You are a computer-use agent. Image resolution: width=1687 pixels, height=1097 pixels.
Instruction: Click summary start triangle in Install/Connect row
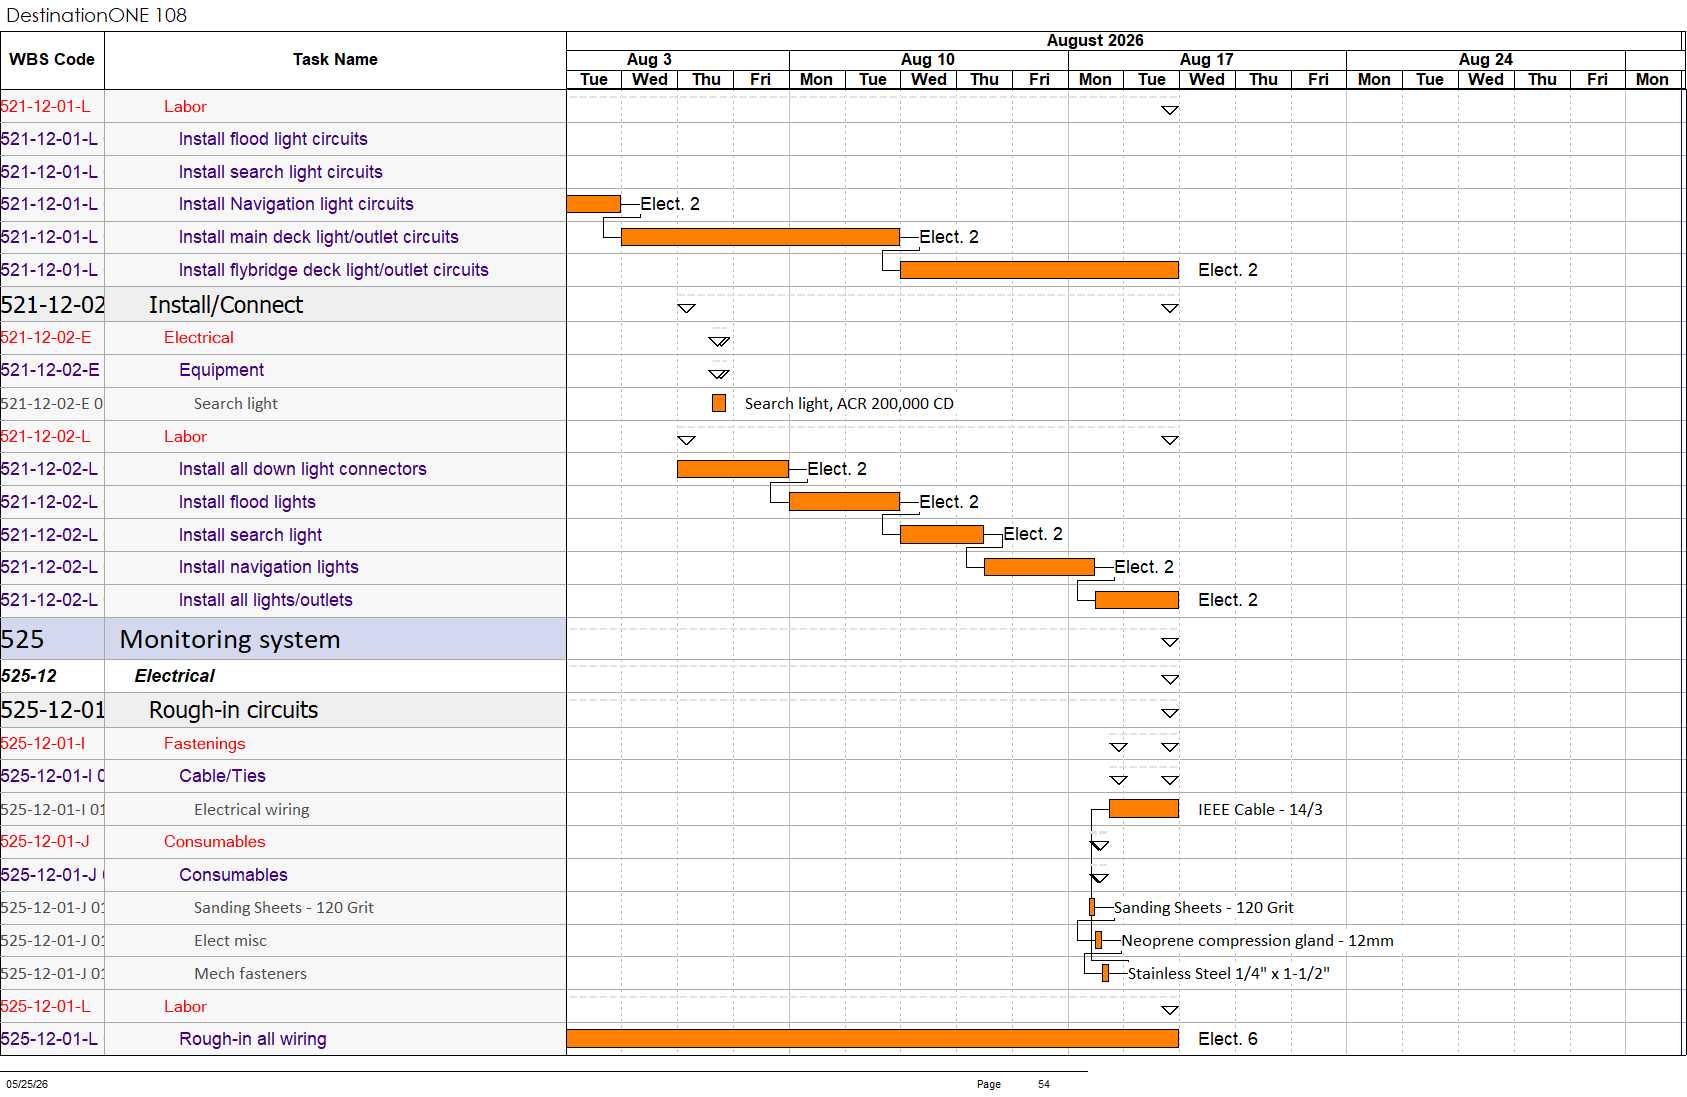point(686,308)
